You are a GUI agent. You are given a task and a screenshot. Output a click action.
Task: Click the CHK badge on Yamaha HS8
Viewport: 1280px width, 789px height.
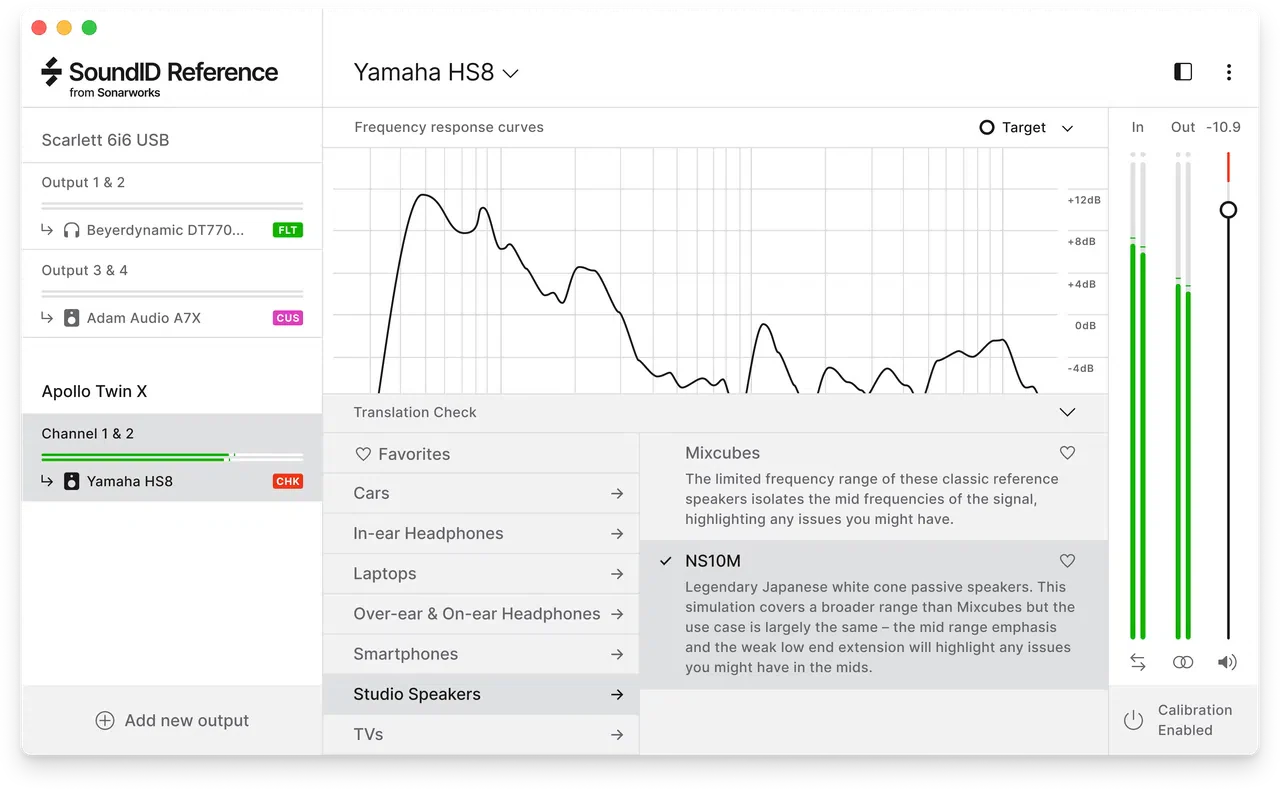(288, 481)
